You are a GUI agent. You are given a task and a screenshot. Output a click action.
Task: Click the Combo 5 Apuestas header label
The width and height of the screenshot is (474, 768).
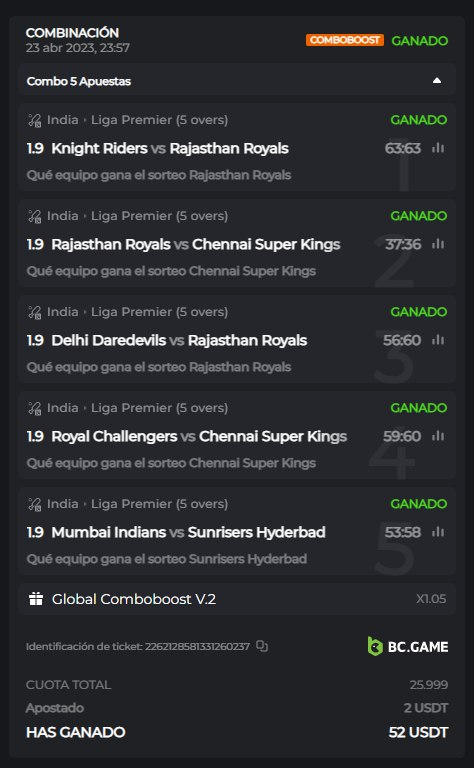[x=79, y=81]
